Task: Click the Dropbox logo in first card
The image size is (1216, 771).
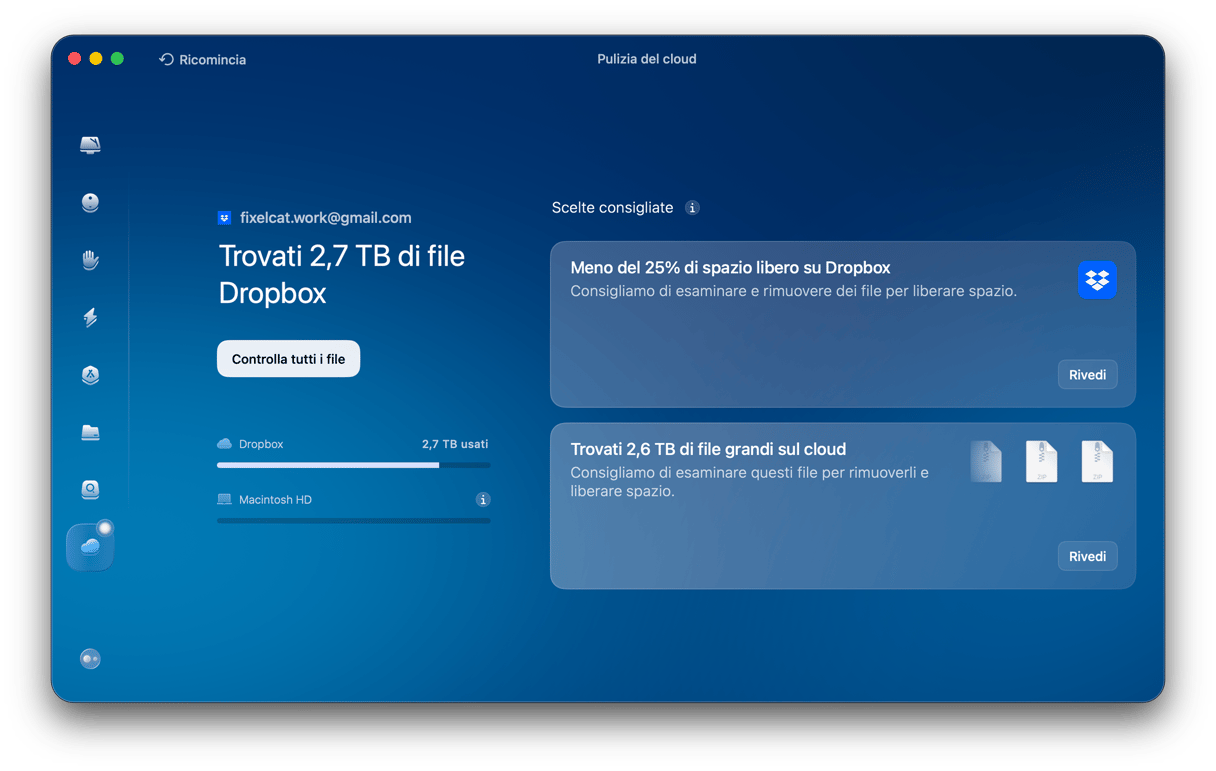Action: pos(1096,281)
